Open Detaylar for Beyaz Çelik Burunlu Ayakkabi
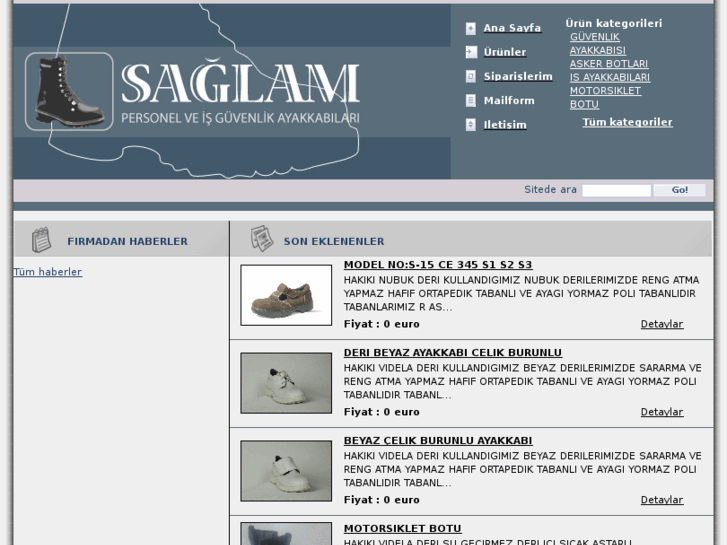This screenshot has width=727, height=545. coord(662,500)
